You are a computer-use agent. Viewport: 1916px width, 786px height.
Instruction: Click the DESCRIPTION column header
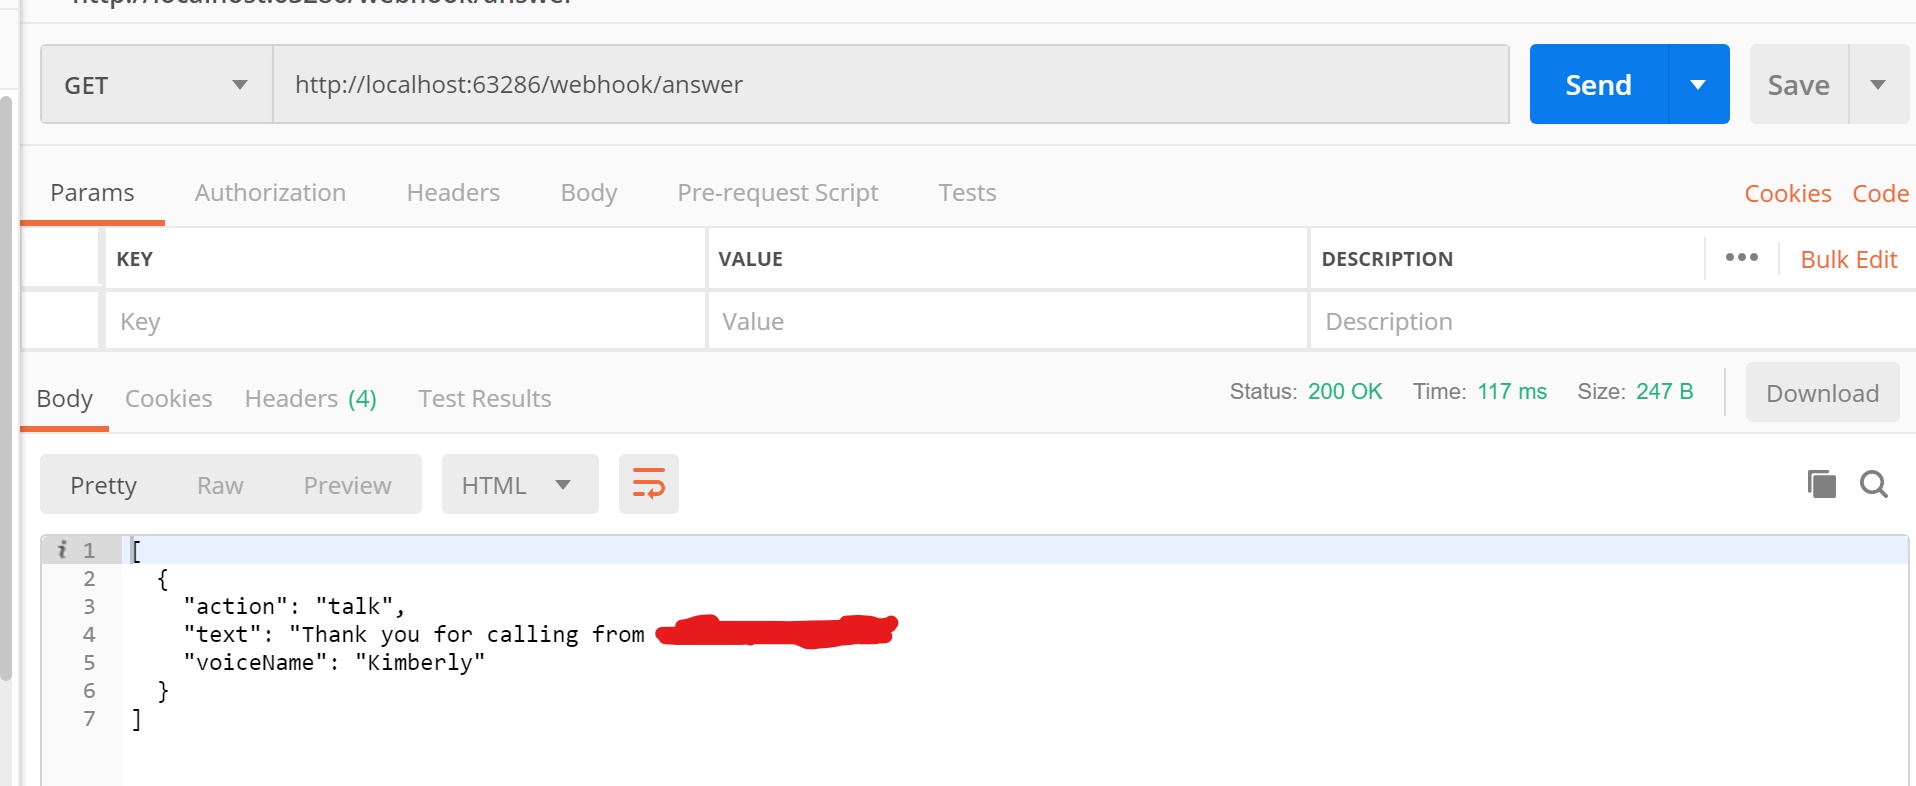(1386, 259)
